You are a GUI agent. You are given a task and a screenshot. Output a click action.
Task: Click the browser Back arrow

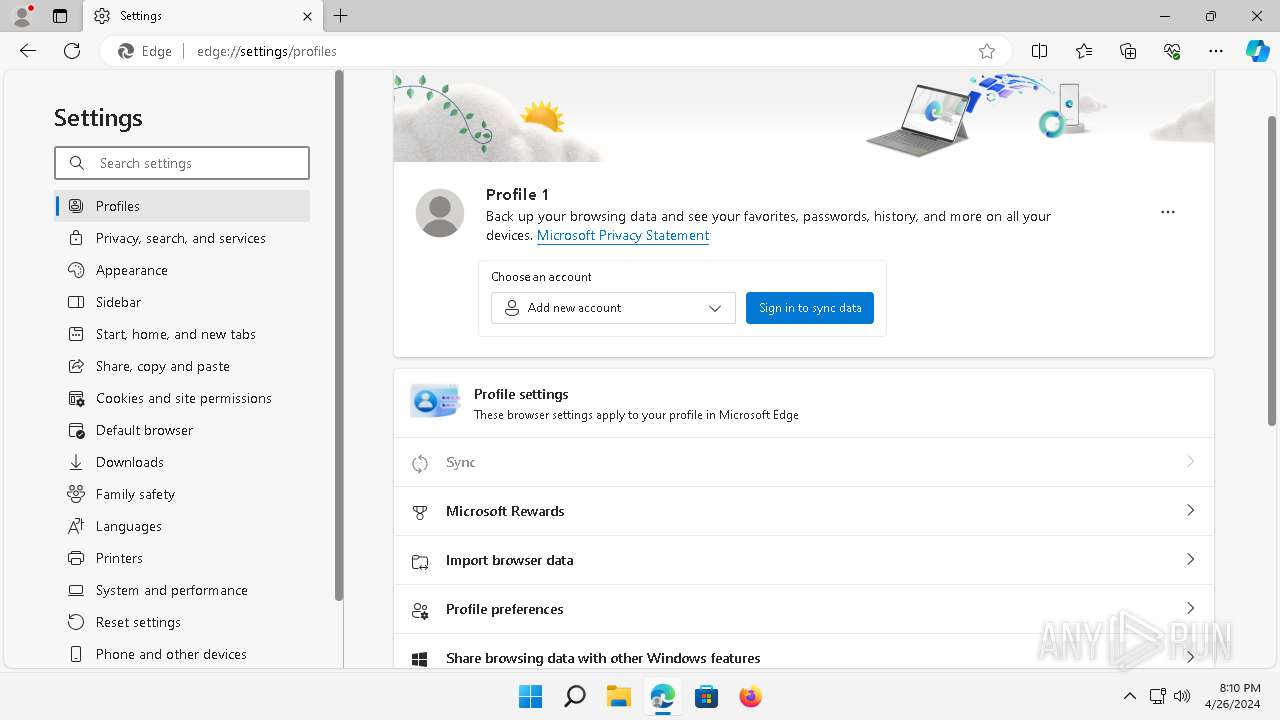point(28,51)
